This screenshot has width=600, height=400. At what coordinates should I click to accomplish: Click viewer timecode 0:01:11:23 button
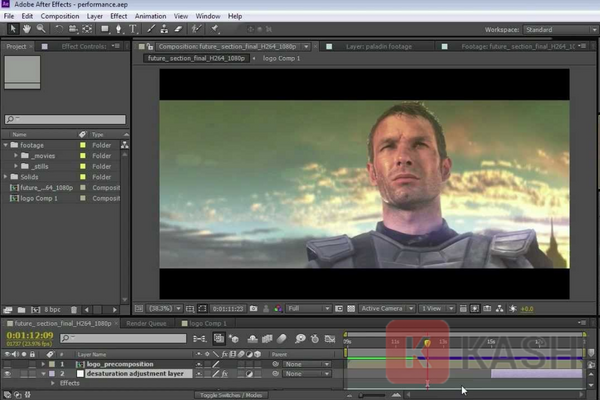click(228, 309)
